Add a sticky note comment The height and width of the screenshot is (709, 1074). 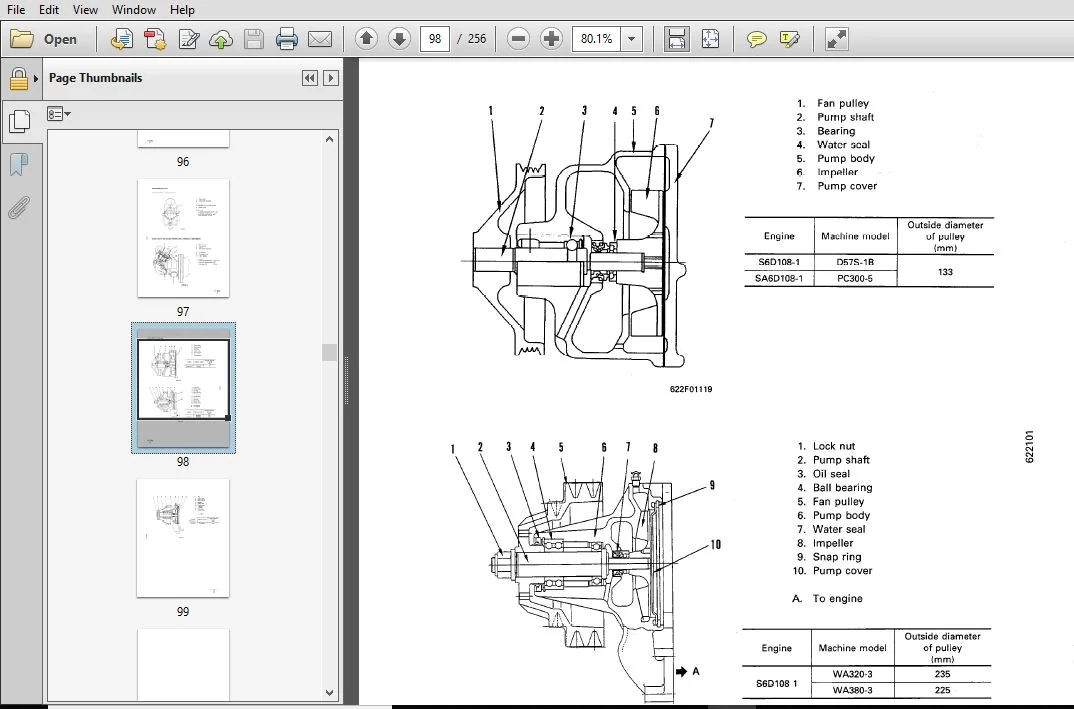(x=756, y=39)
